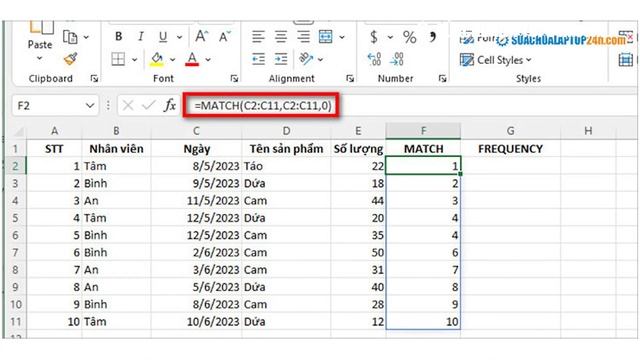
Task: Open the Copy dropdown arrow
Action: [86, 37]
